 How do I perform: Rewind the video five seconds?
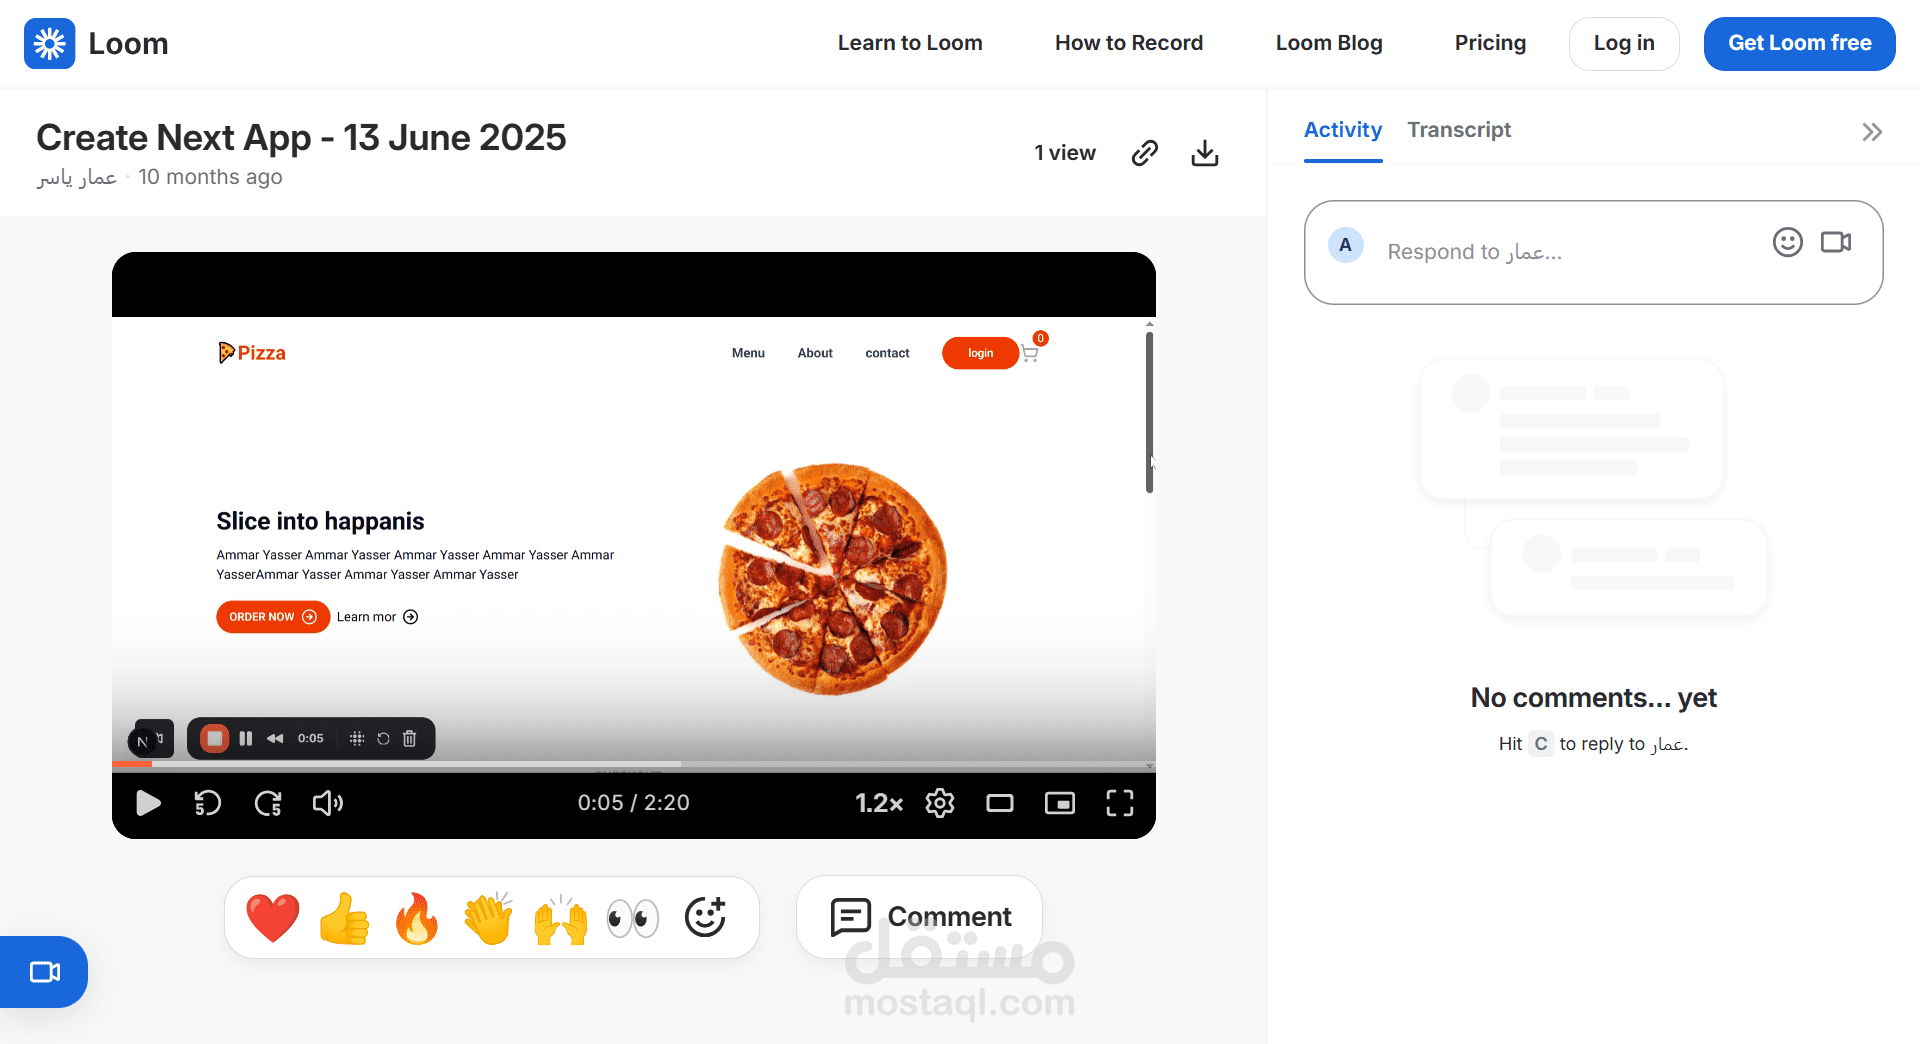coord(207,803)
